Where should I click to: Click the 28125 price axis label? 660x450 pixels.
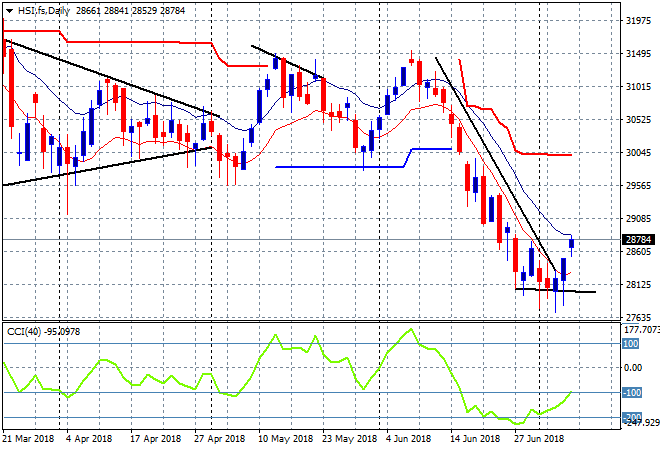pos(638,285)
